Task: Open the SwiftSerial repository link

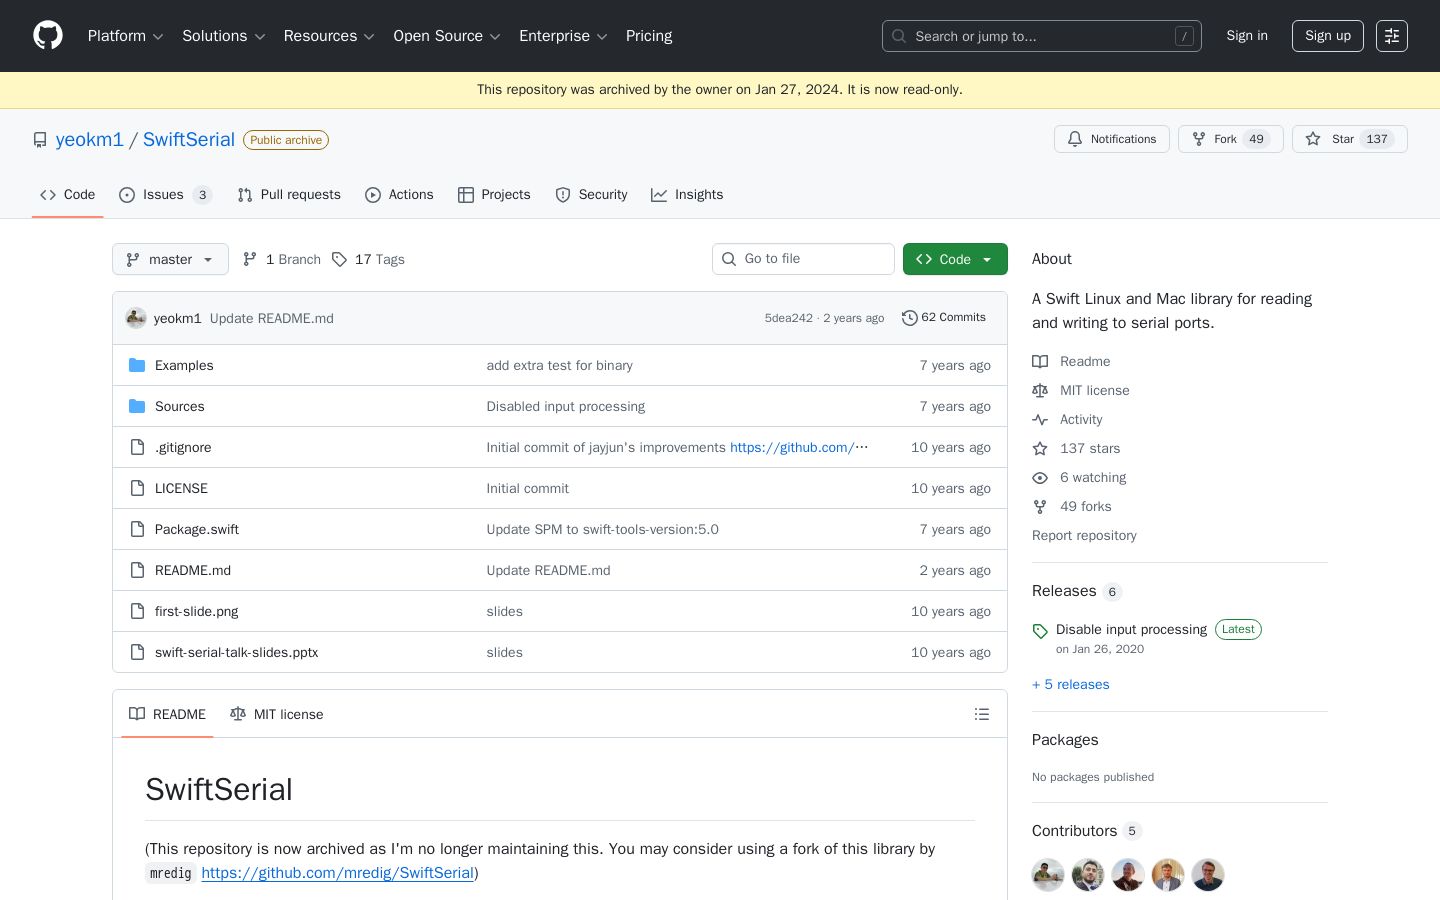Action: pos(189,140)
